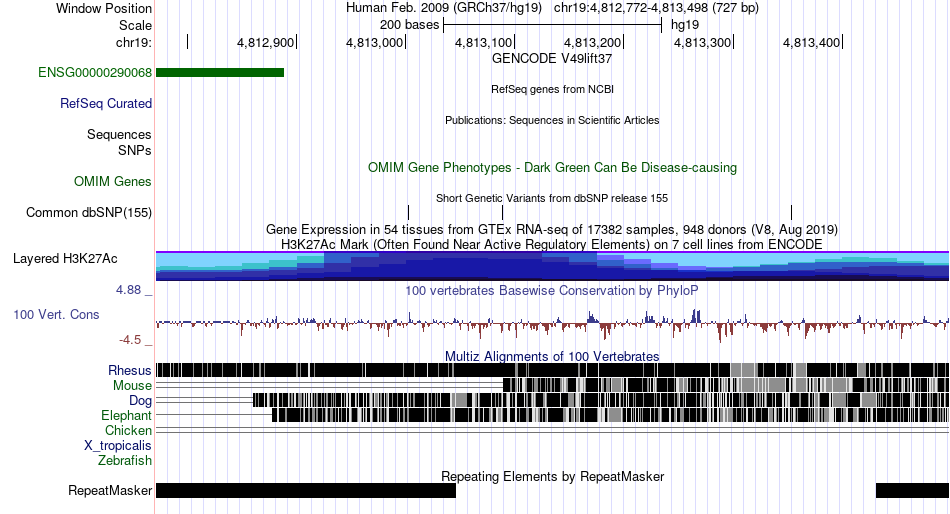Click 100 vertebrates Basewise Conservation by PhyloP title
Image resolution: width=950 pixels, height=514 pixels.
coord(552,291)
